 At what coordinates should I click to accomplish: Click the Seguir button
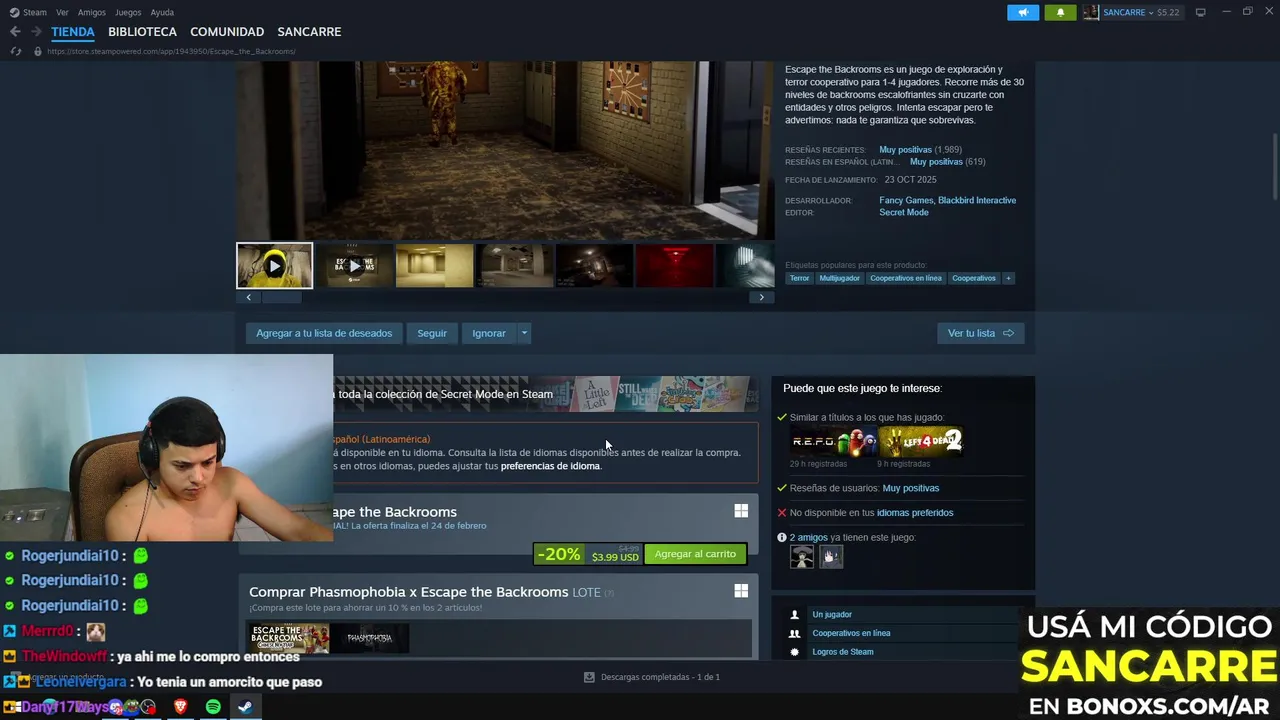click(432, 333)
